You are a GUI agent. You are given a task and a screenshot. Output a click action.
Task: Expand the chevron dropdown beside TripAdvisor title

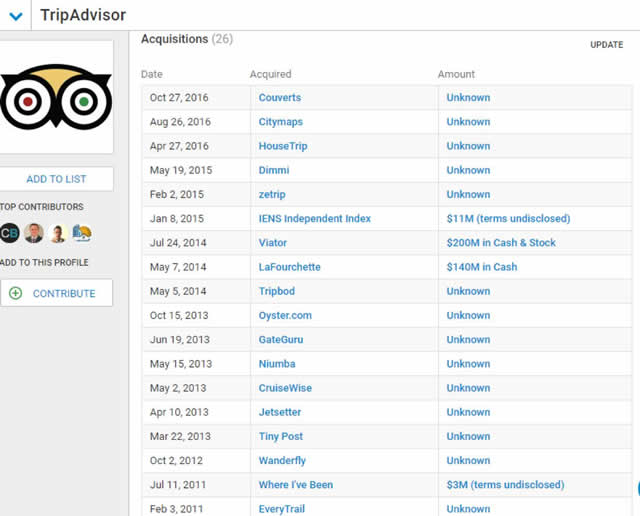pos(15,16)
